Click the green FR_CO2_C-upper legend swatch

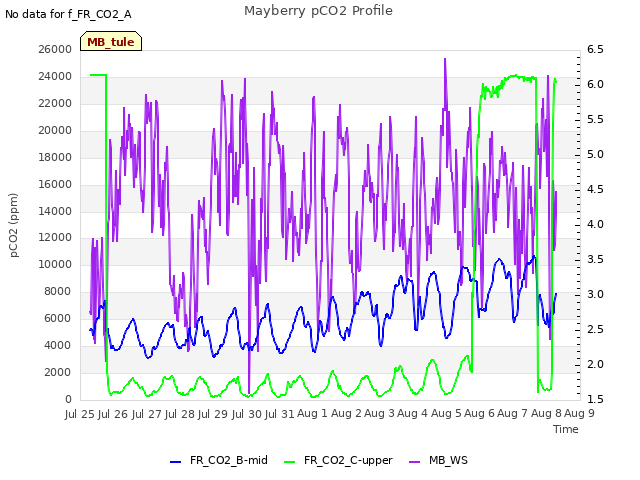(289, 462)
